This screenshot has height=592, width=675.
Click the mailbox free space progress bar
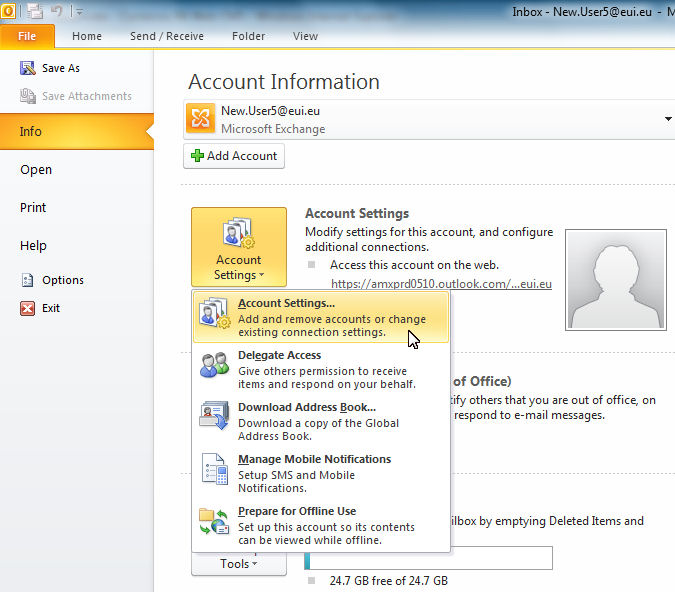tap(430, 557)
